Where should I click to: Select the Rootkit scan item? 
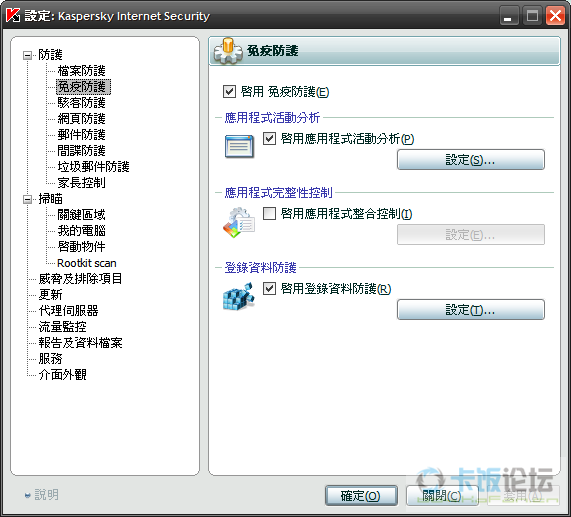click(87, 263)
